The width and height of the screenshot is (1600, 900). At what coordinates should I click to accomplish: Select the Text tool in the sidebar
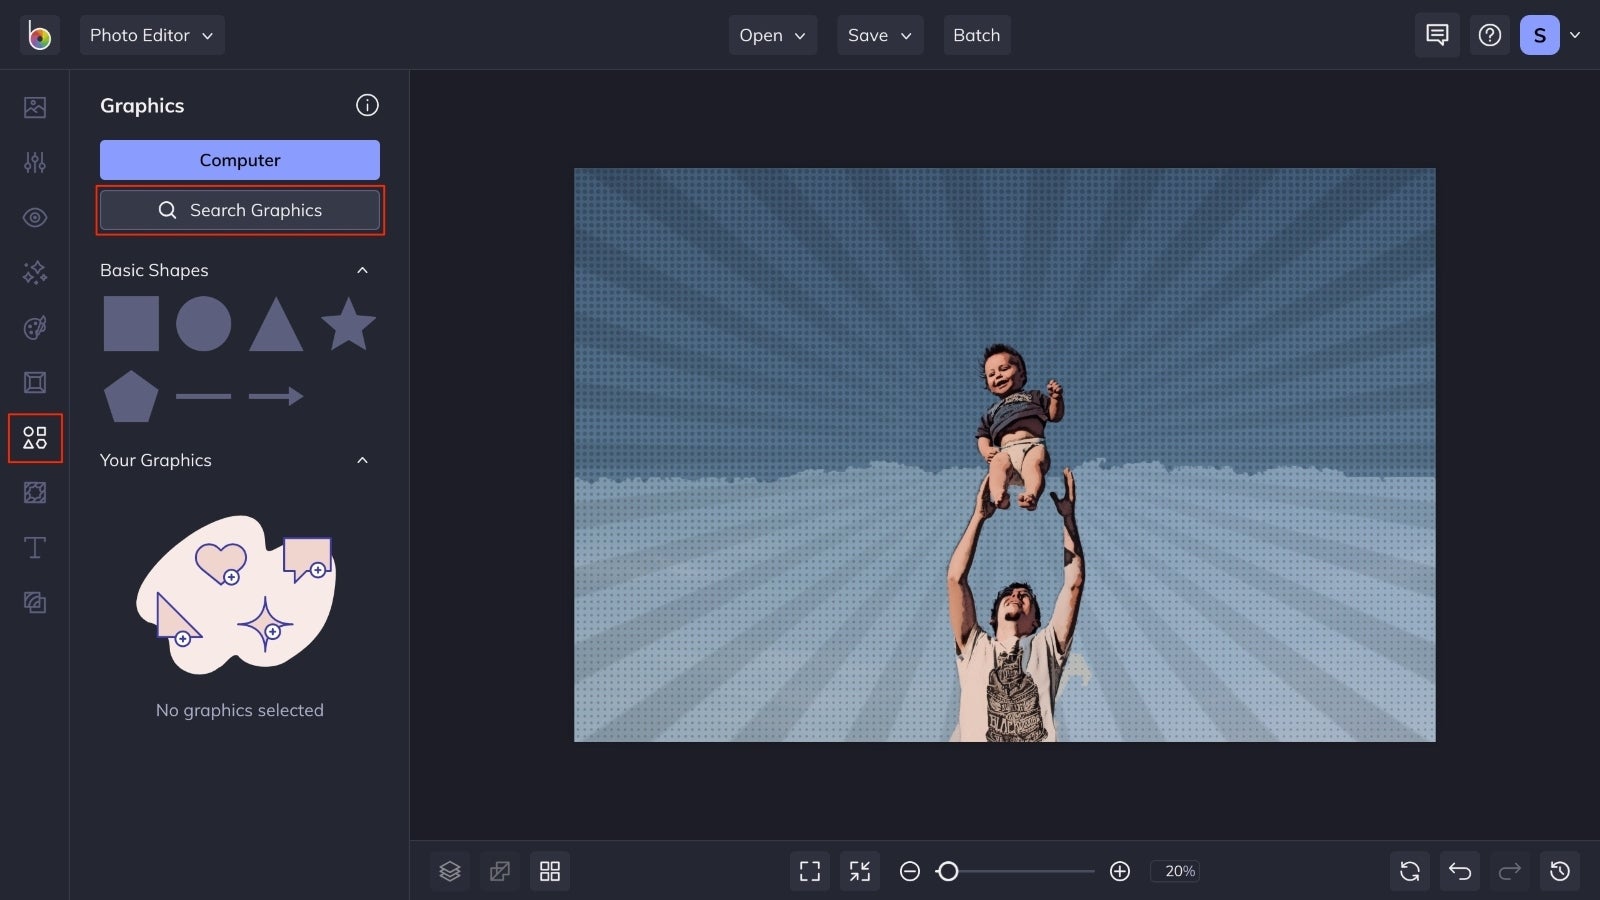pyautogui.click(x=34, y=547)
